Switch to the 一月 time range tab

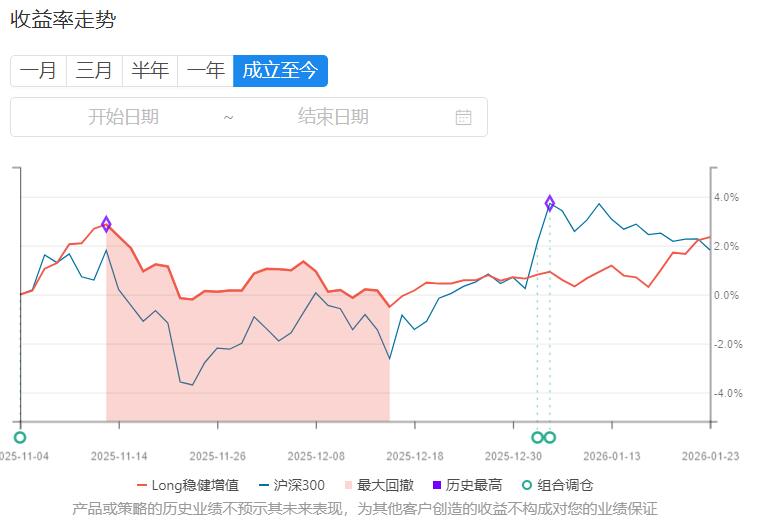coord(38,71)
